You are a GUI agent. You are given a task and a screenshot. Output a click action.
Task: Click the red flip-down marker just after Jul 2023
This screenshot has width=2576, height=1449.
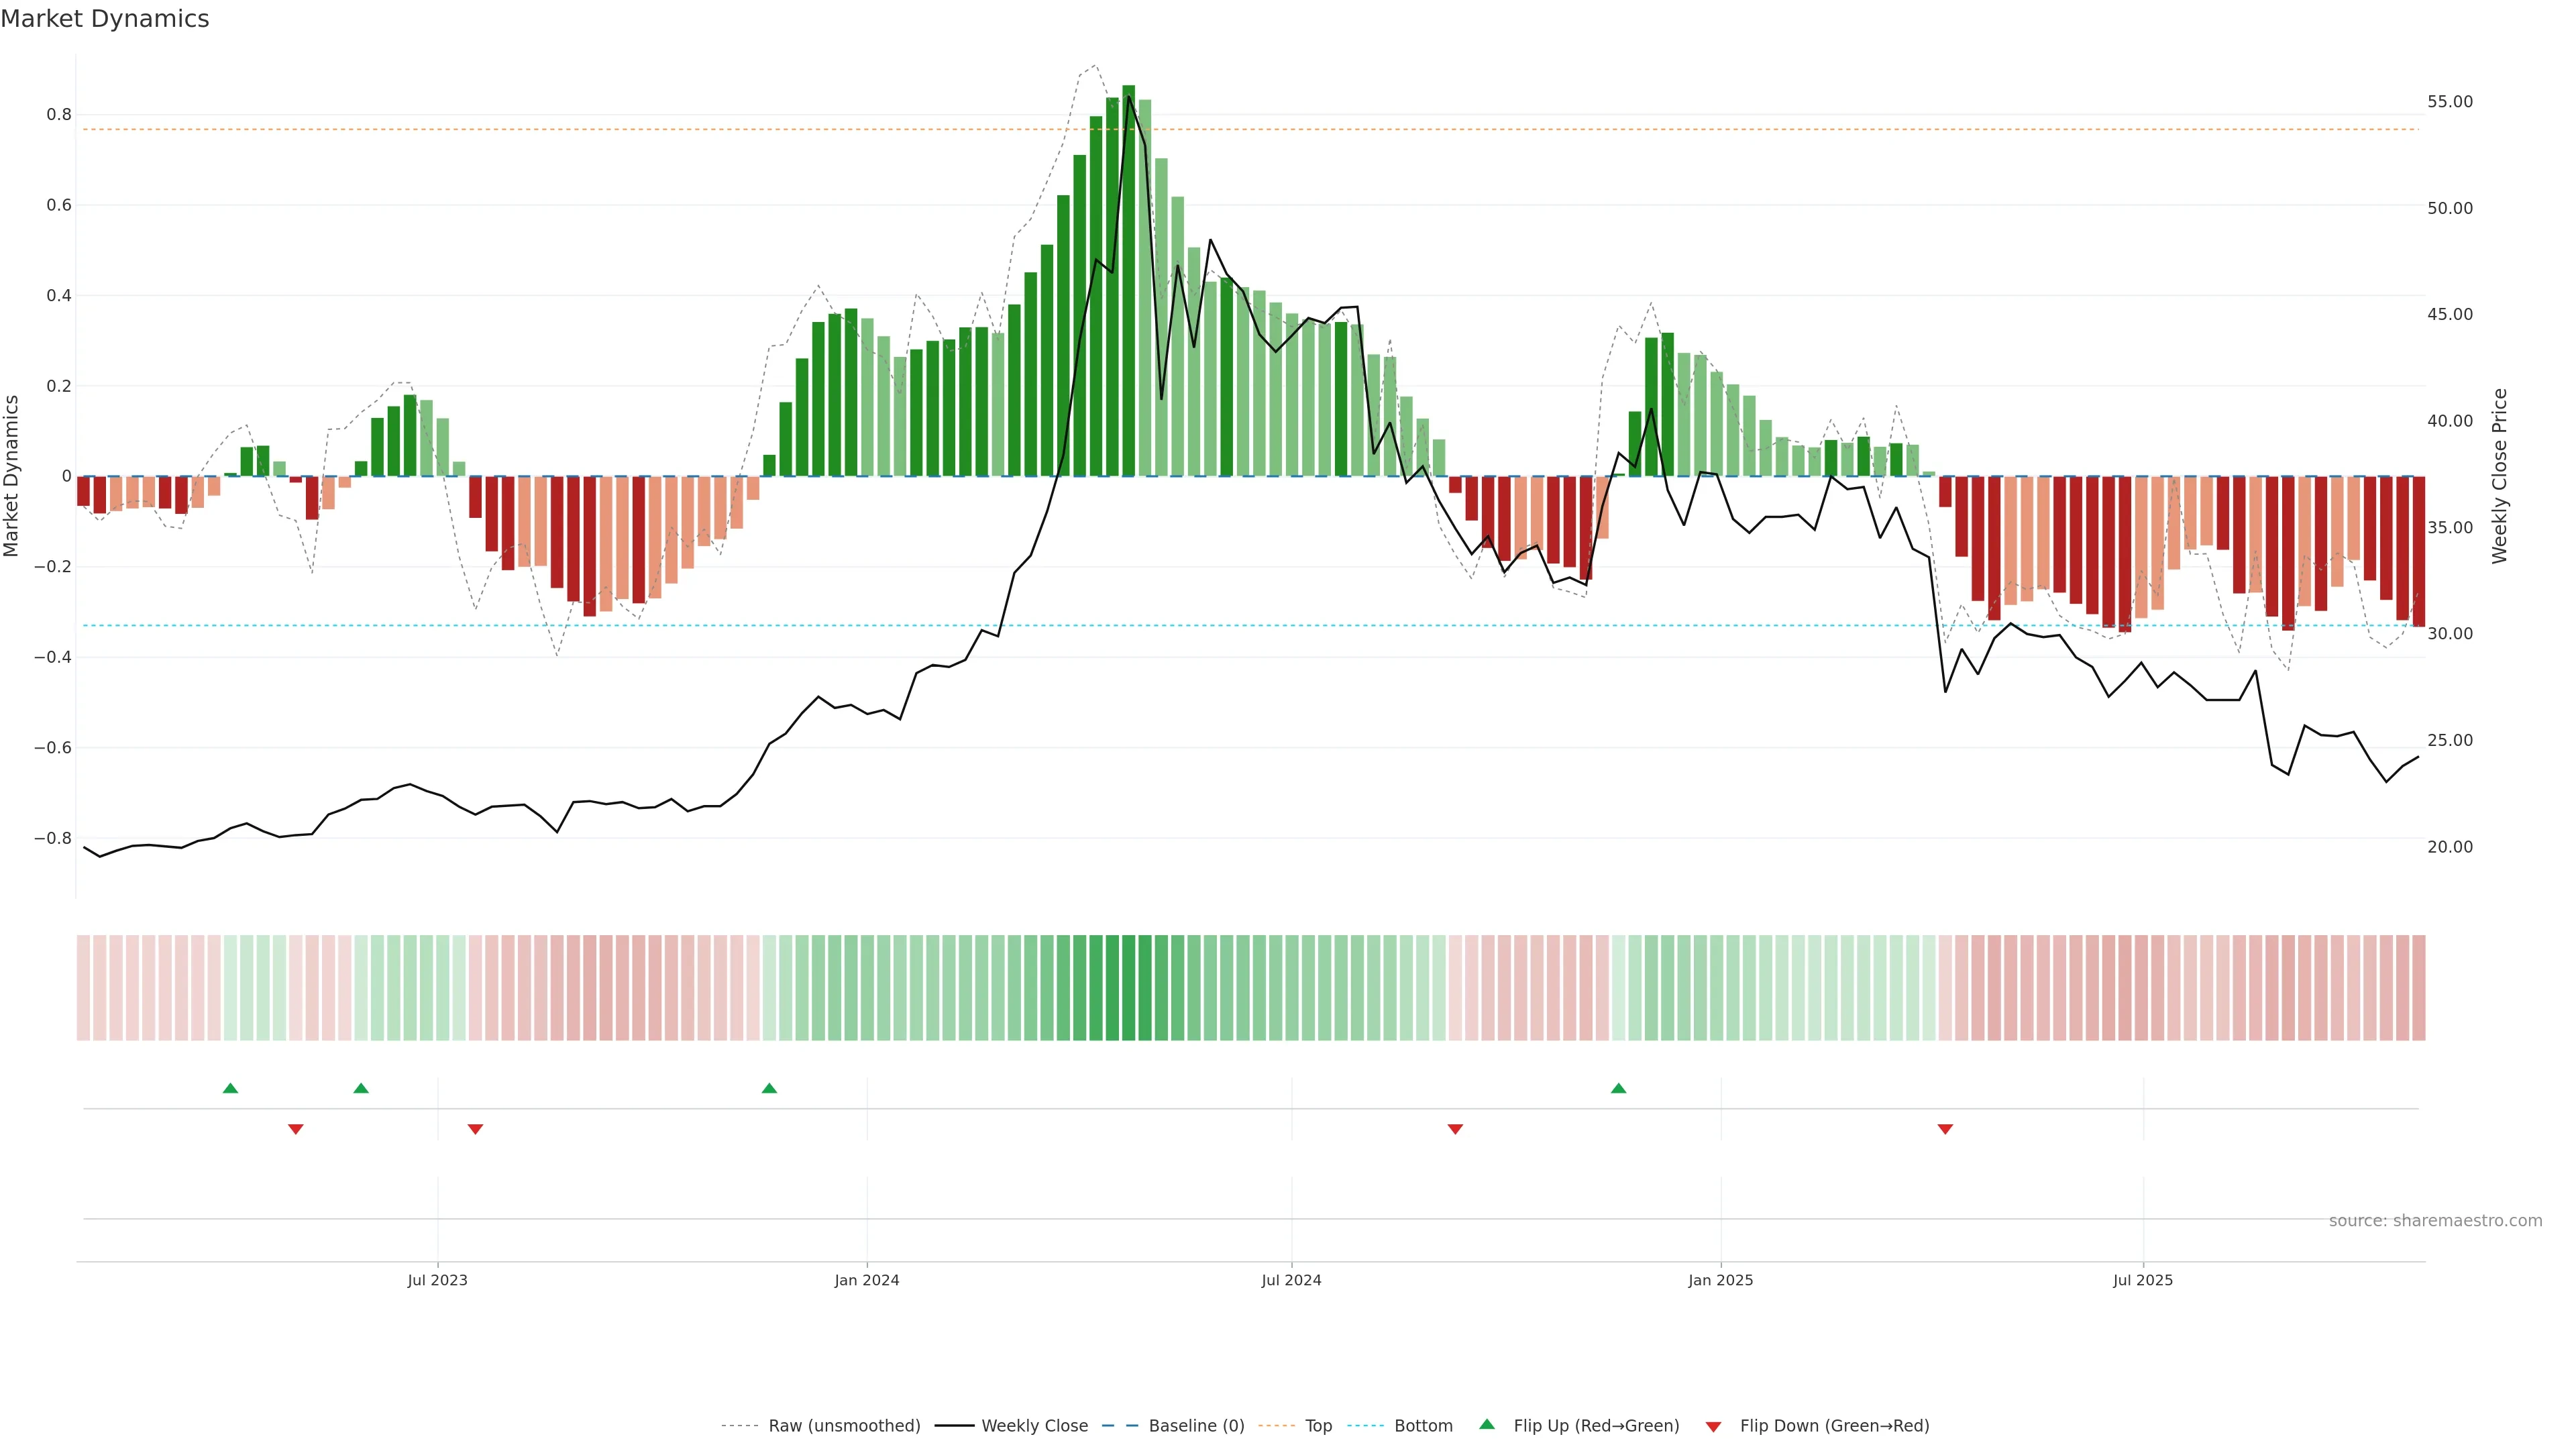pyautogui.click(x=475, y=1129)
